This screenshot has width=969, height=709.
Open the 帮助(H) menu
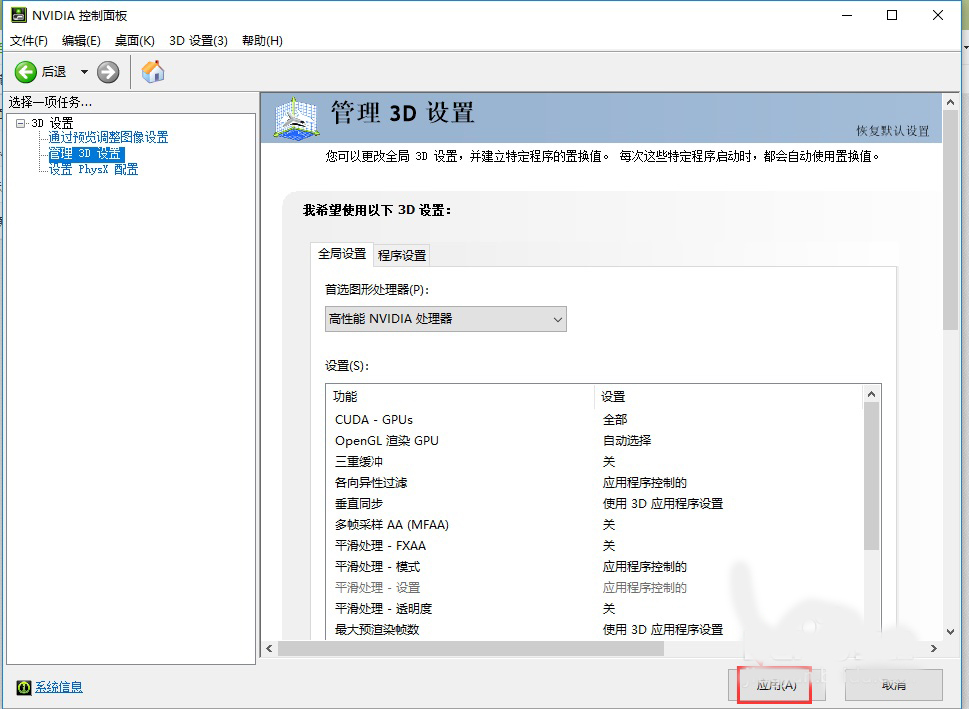[x=262, y=41]
